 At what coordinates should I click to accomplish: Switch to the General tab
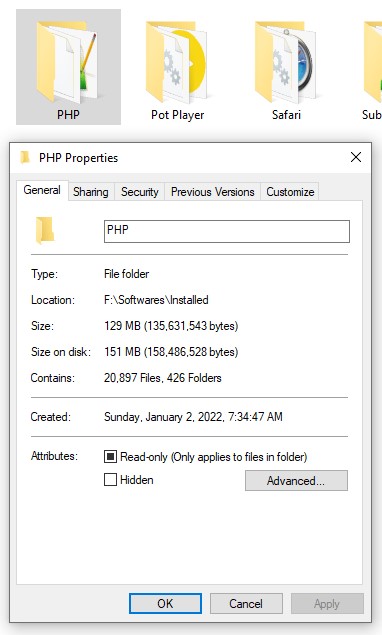42,190
